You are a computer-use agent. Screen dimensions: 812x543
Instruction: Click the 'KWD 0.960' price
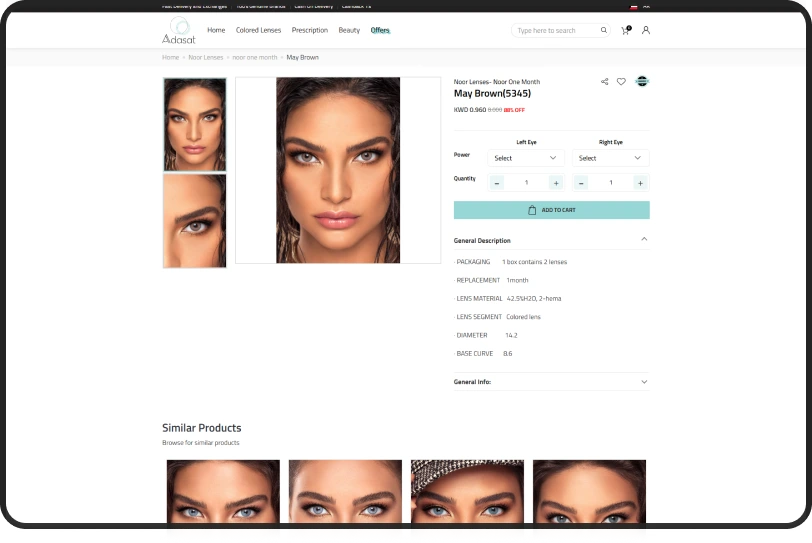(x=470, y=110)
